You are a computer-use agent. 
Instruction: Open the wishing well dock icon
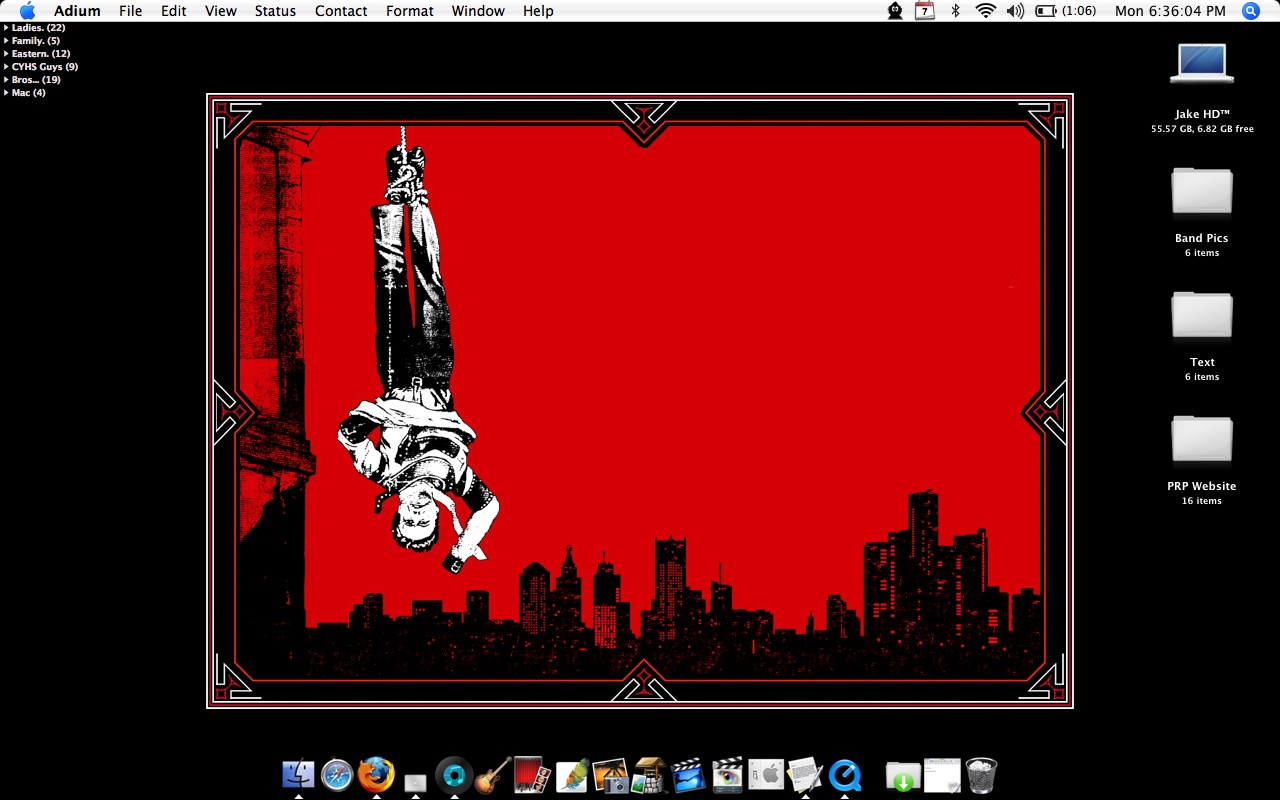click(x=649, y=775)
